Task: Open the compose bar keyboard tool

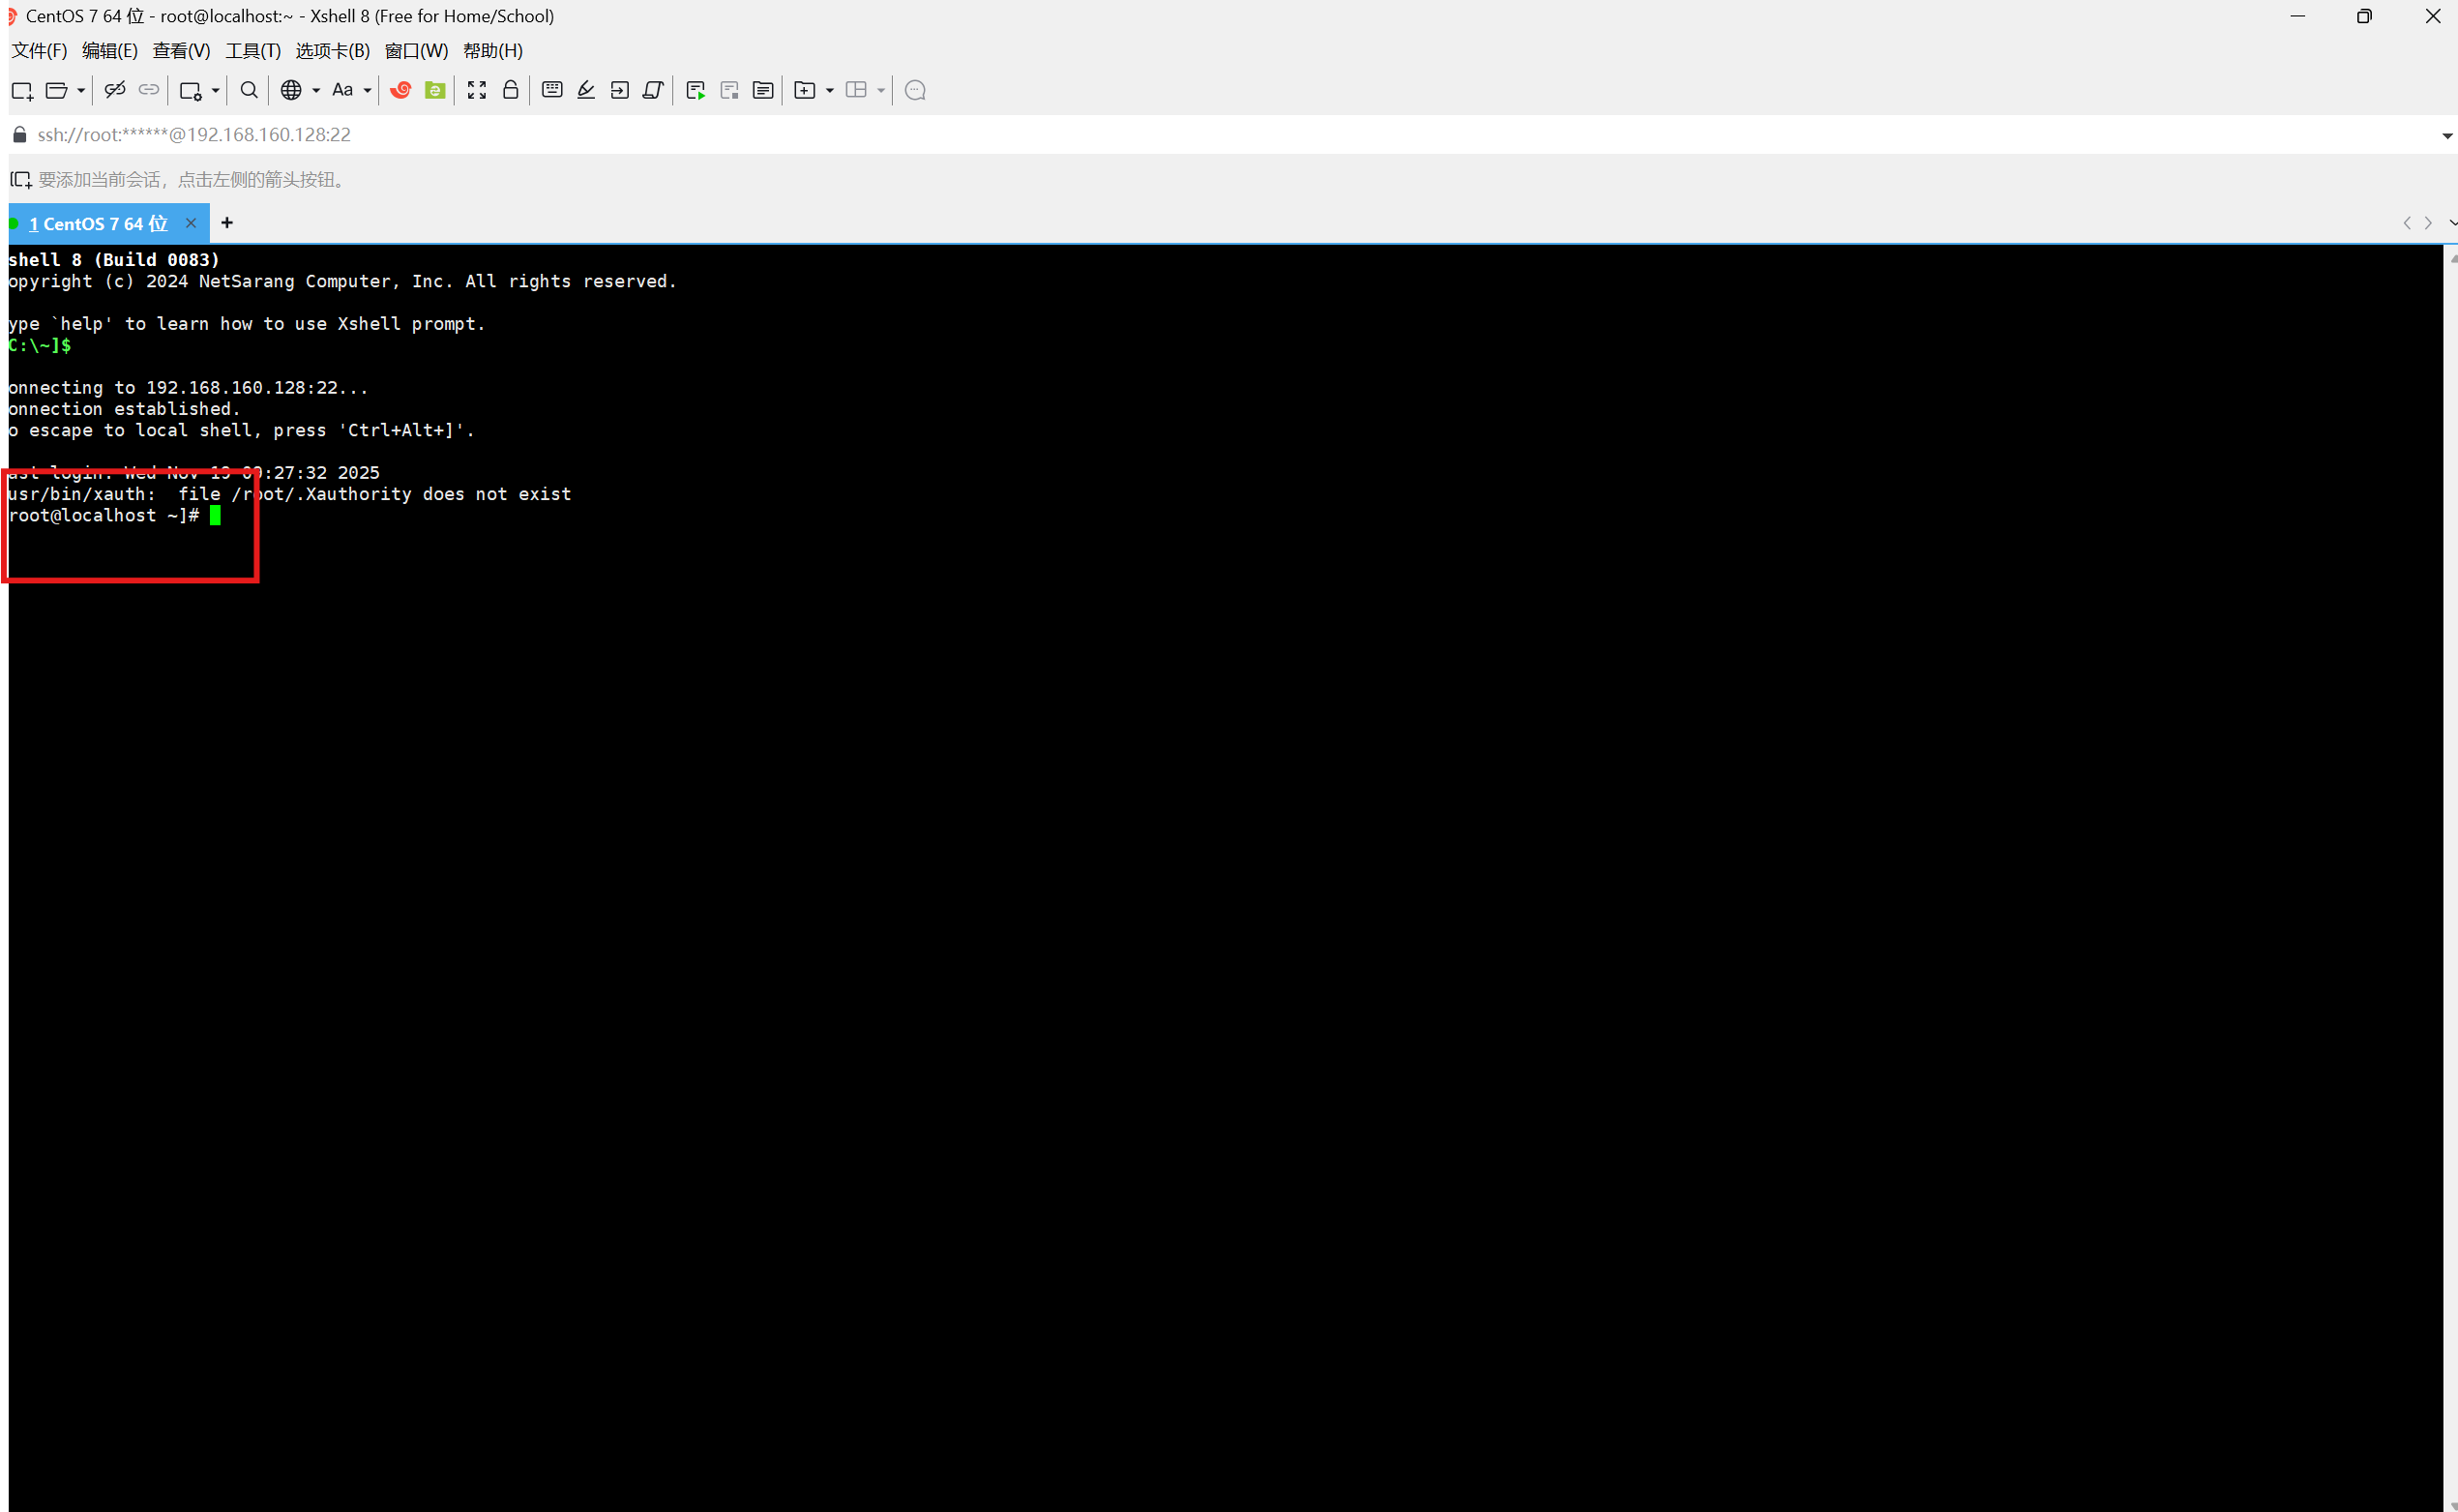Action: [551, 90]
